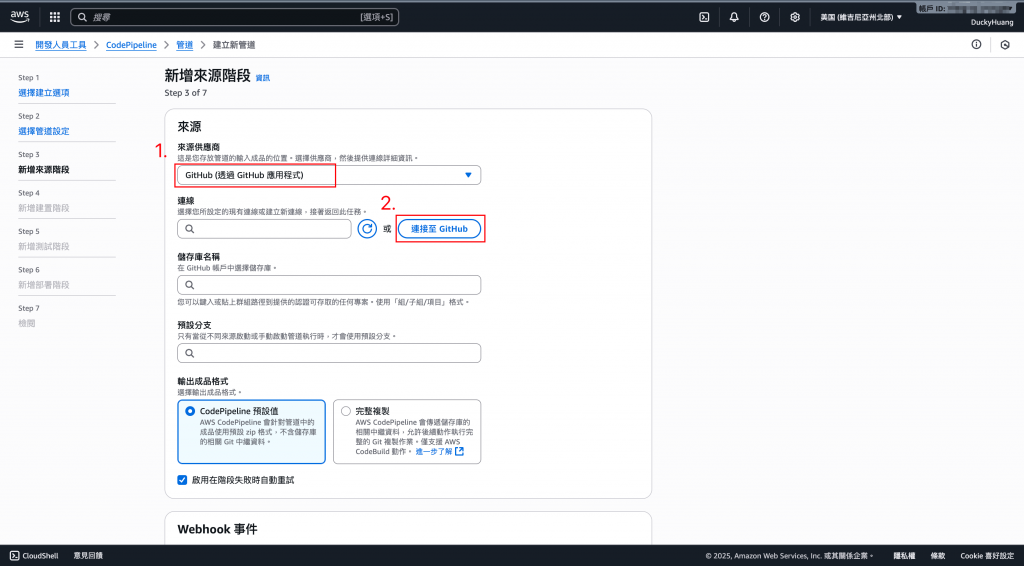Viewport: 1024px width, 566px height.
Task: Click the 連線 search field
Action: coord(264,228)
